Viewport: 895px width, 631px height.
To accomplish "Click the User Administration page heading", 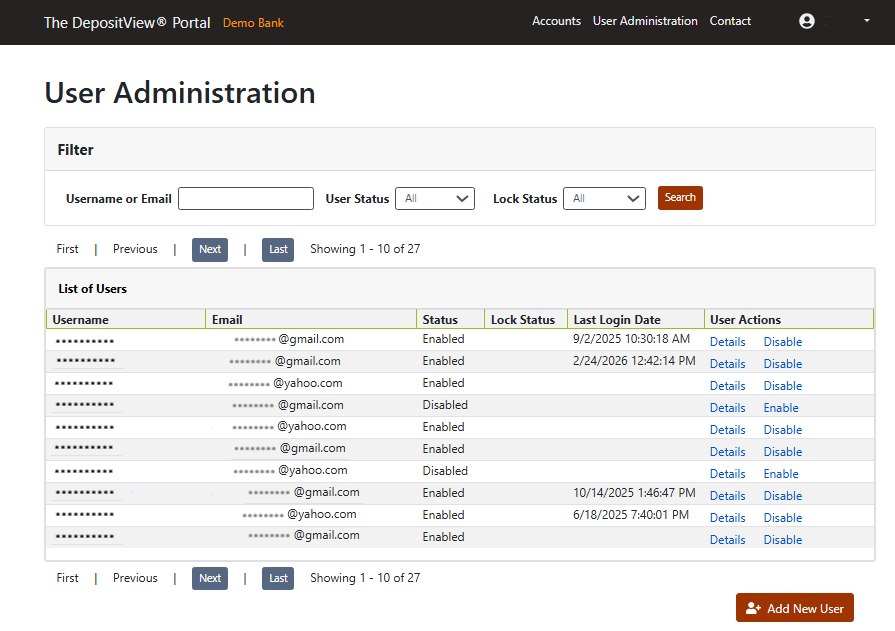I will (x=180, y=93).
